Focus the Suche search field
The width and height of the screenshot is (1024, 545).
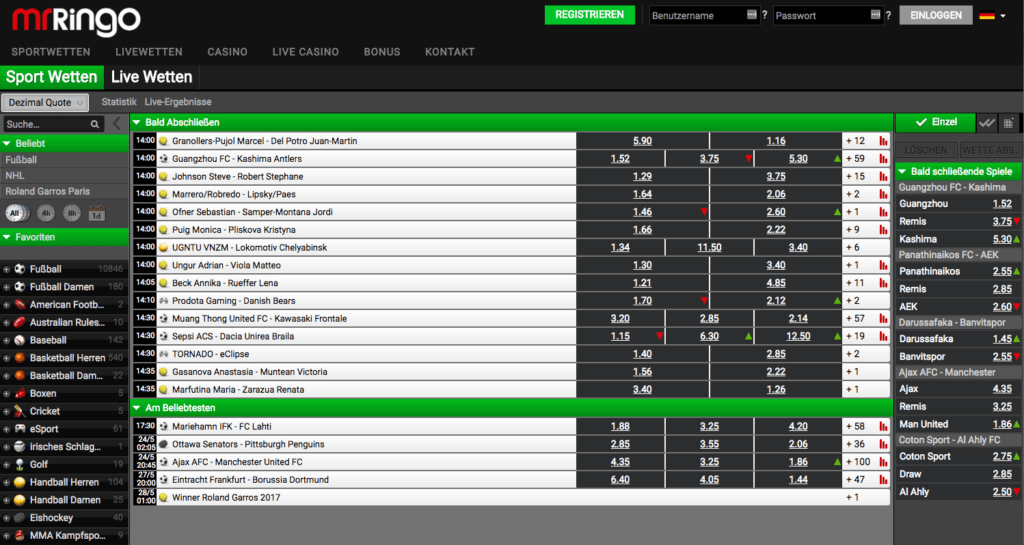coord(54,124)
